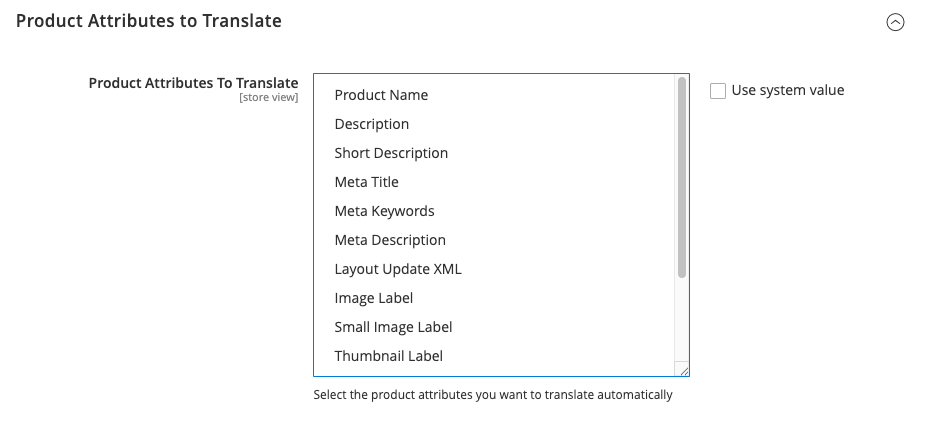The width and height of the screenshot is (926, 425).
Task: Click the store view scope label
Action: click(268, 98)
